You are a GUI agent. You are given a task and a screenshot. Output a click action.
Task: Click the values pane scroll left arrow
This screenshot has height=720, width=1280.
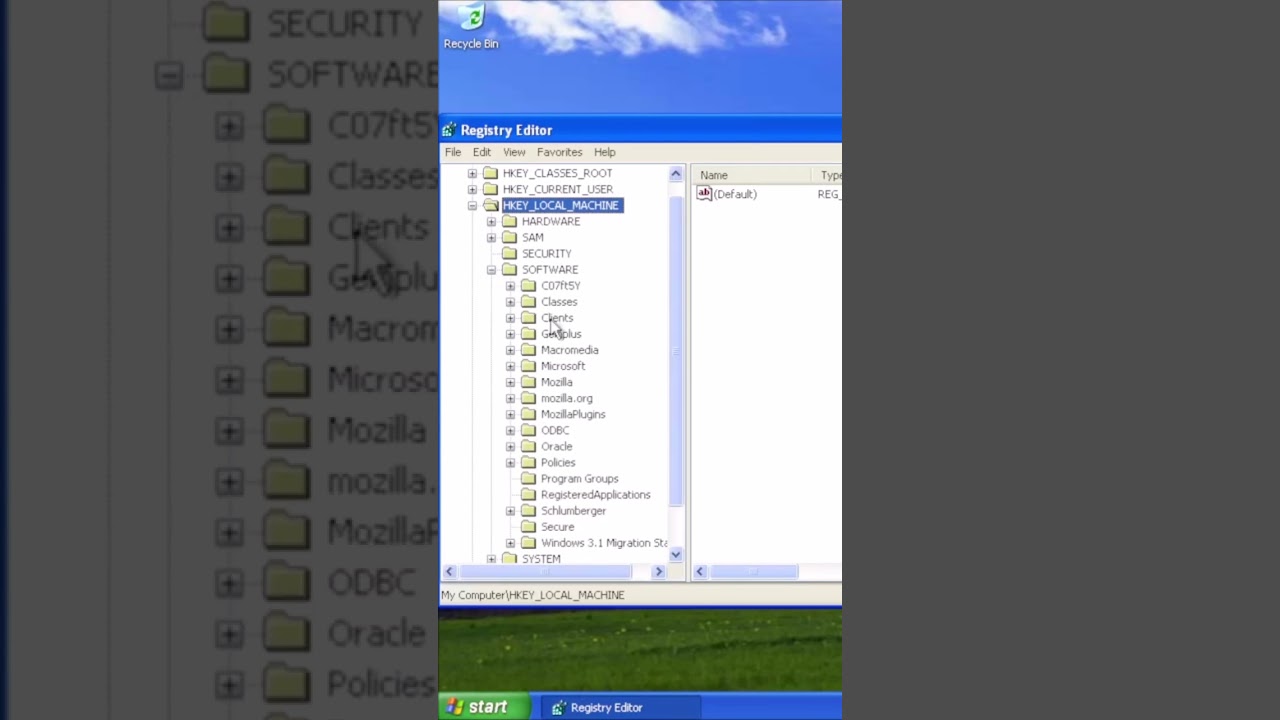point(700,571)
